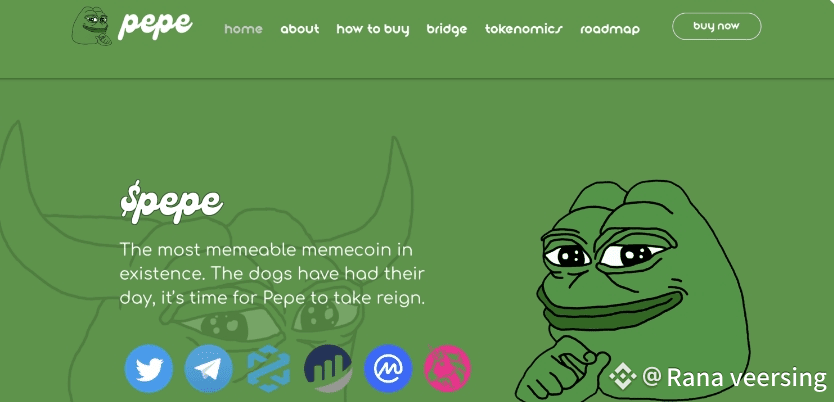Click the Binance watermark logo
The height and width of the screenshot is (402, 834).
tap(623, 376)
